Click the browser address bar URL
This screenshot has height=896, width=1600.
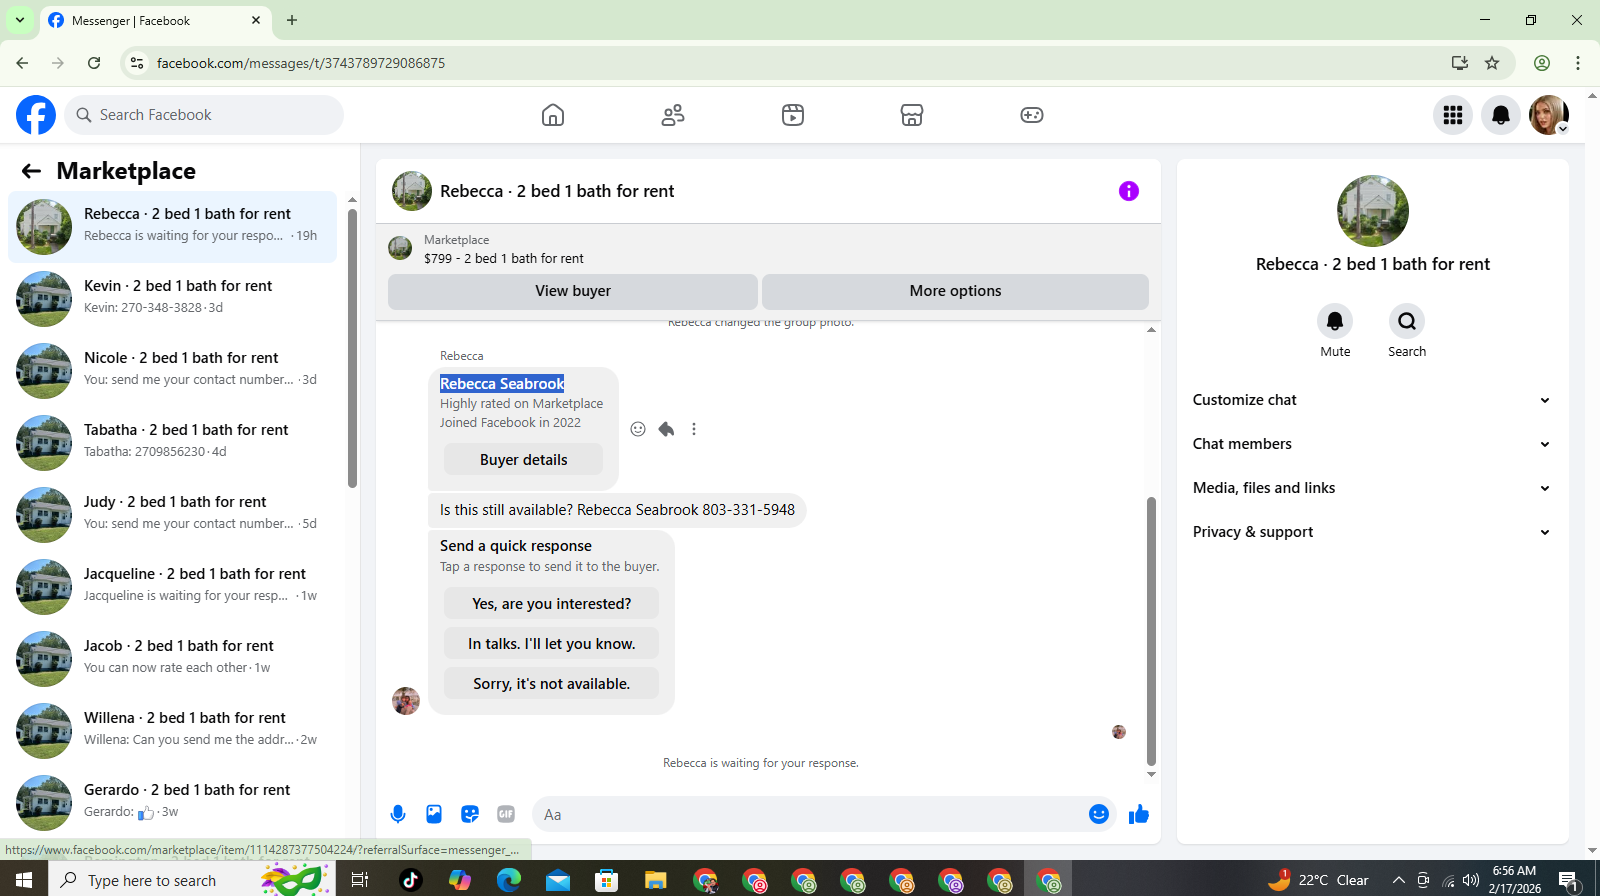pyautogui.click(x=301, y=63)
